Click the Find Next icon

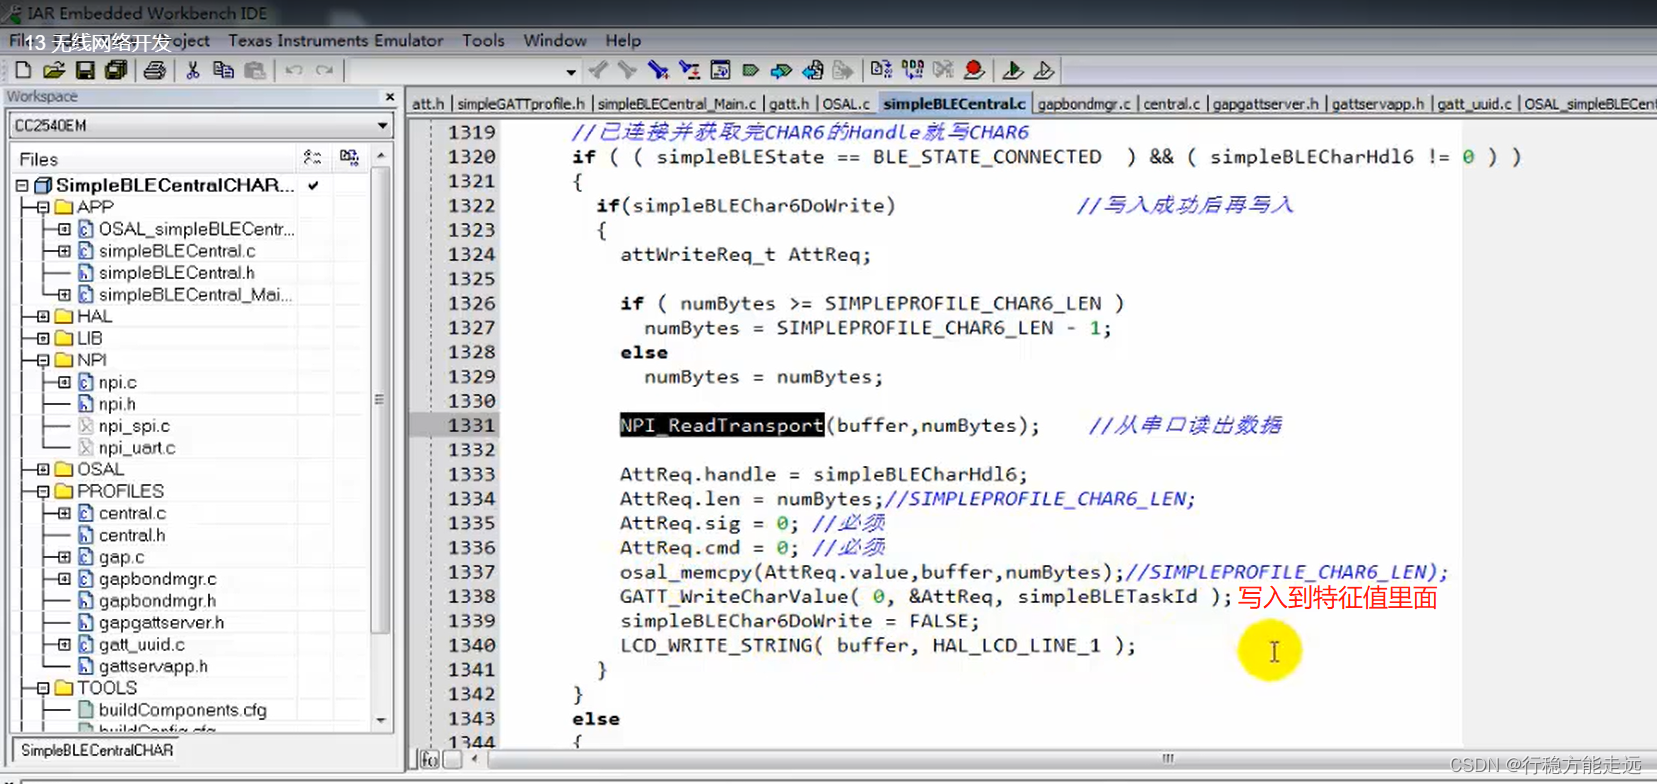pos(627,70)
